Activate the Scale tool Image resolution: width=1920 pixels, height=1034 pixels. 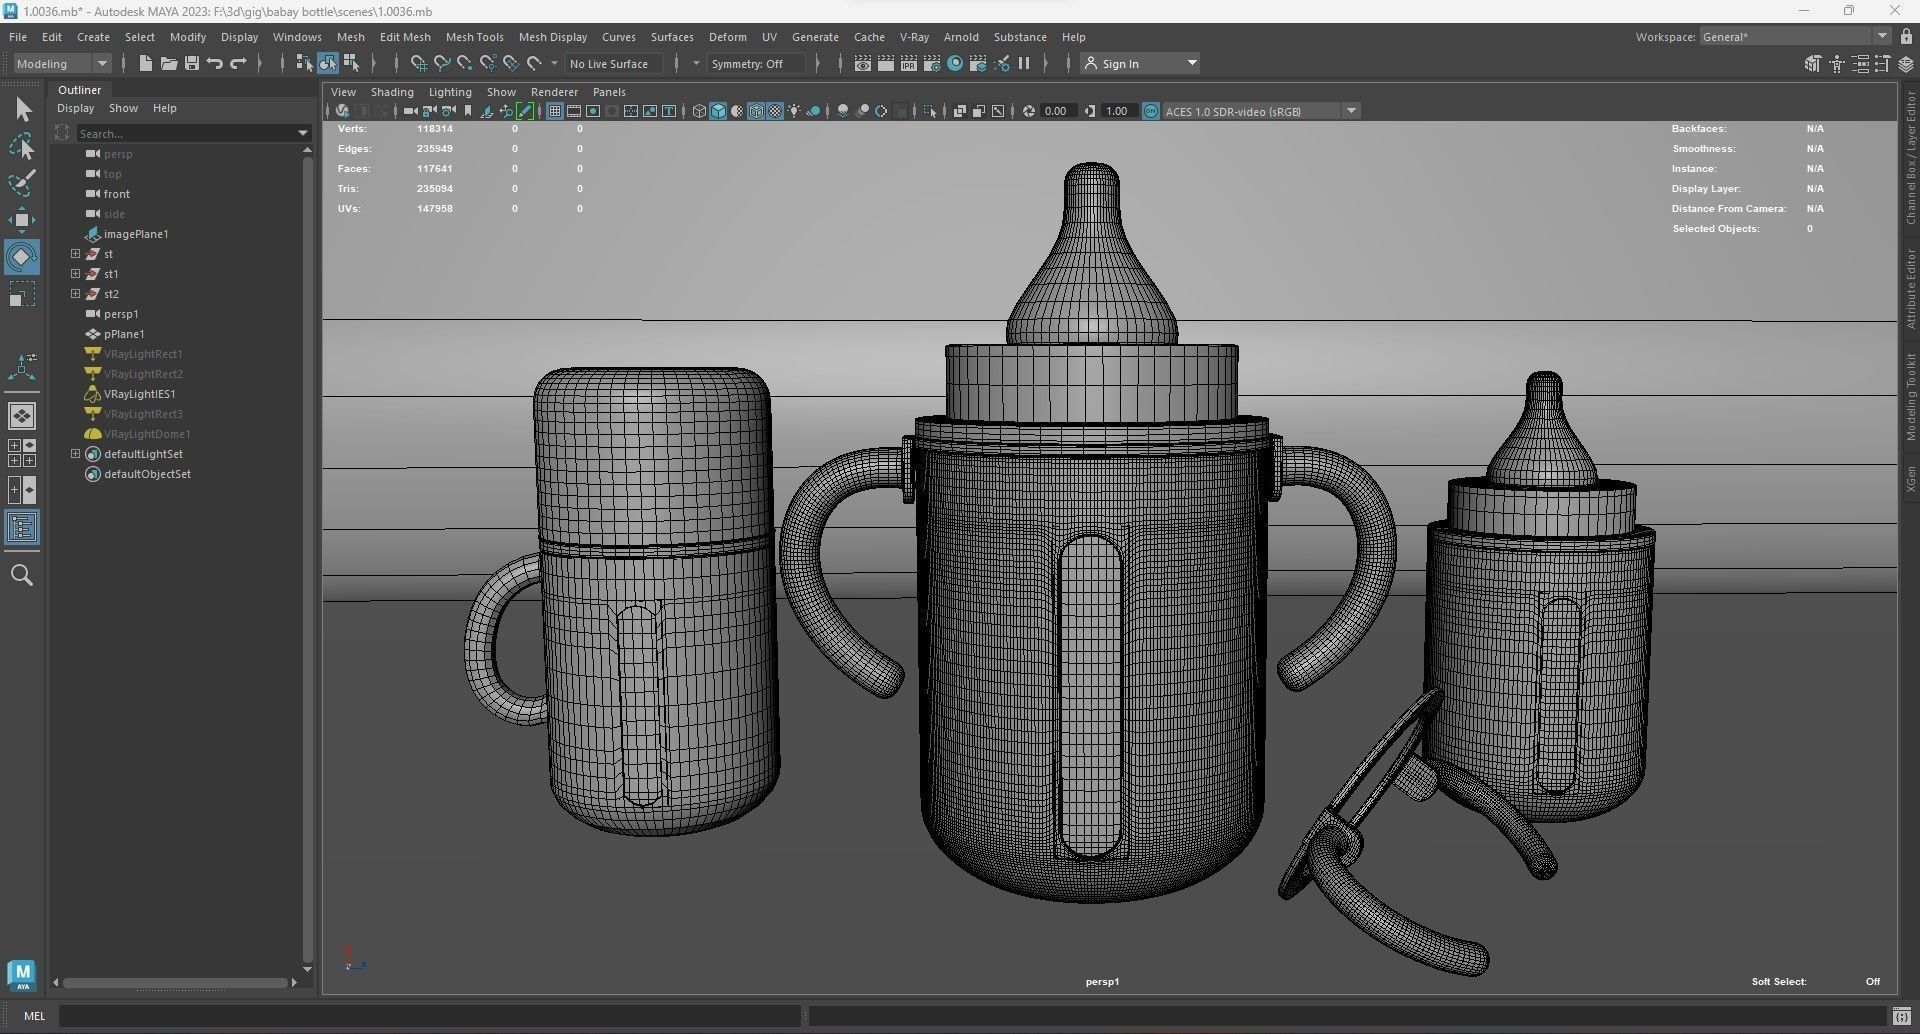[x=22, y=294]
